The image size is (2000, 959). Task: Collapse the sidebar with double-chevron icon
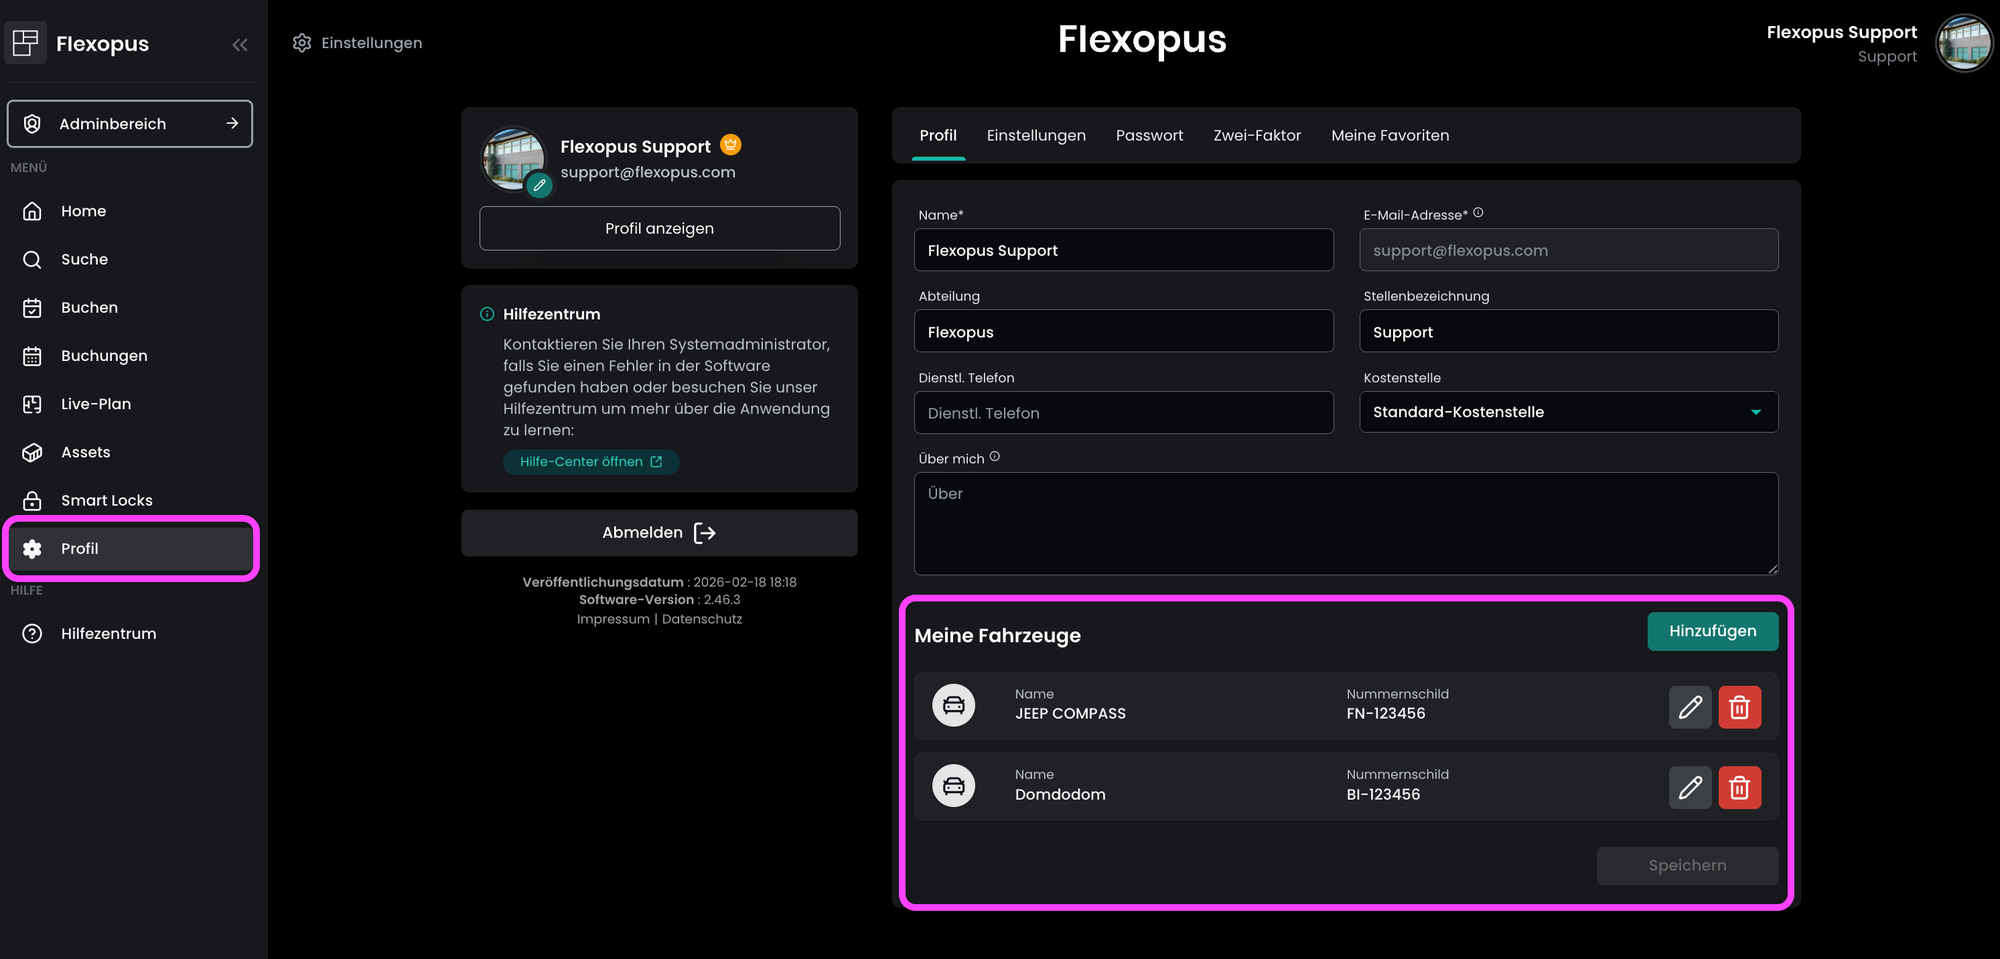click(x=240, y=44)
